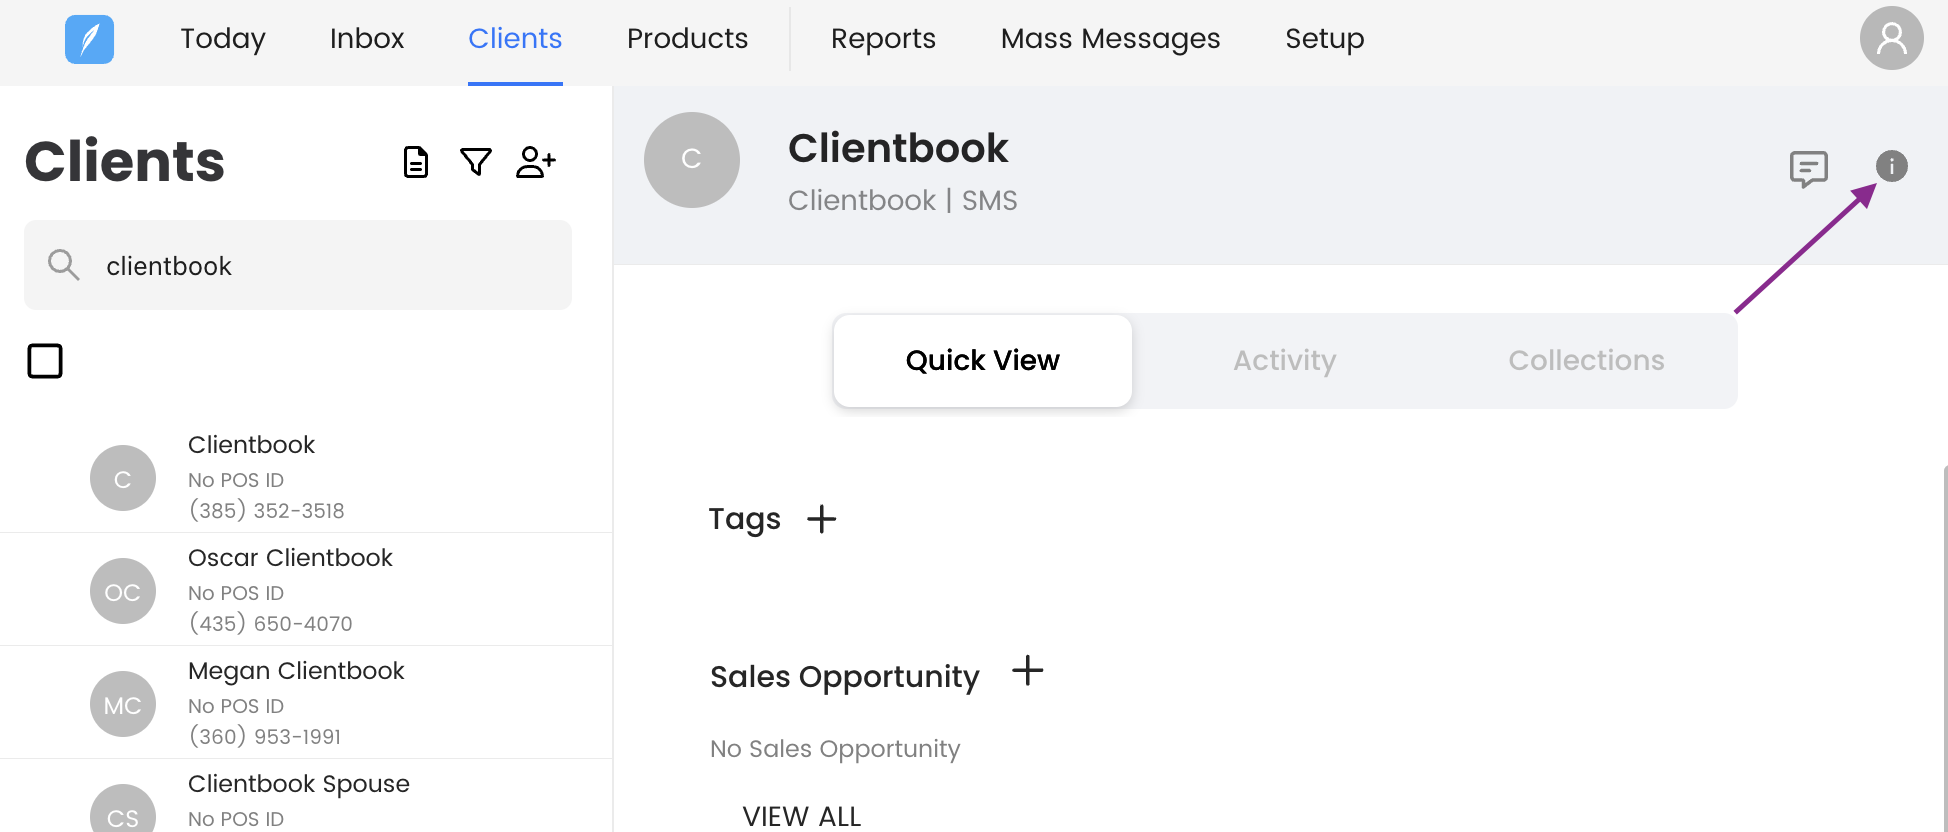Viewport: 1948px width, 832px height.
Task: Go to Mass Messages
Action: (x=1110, y=39)
